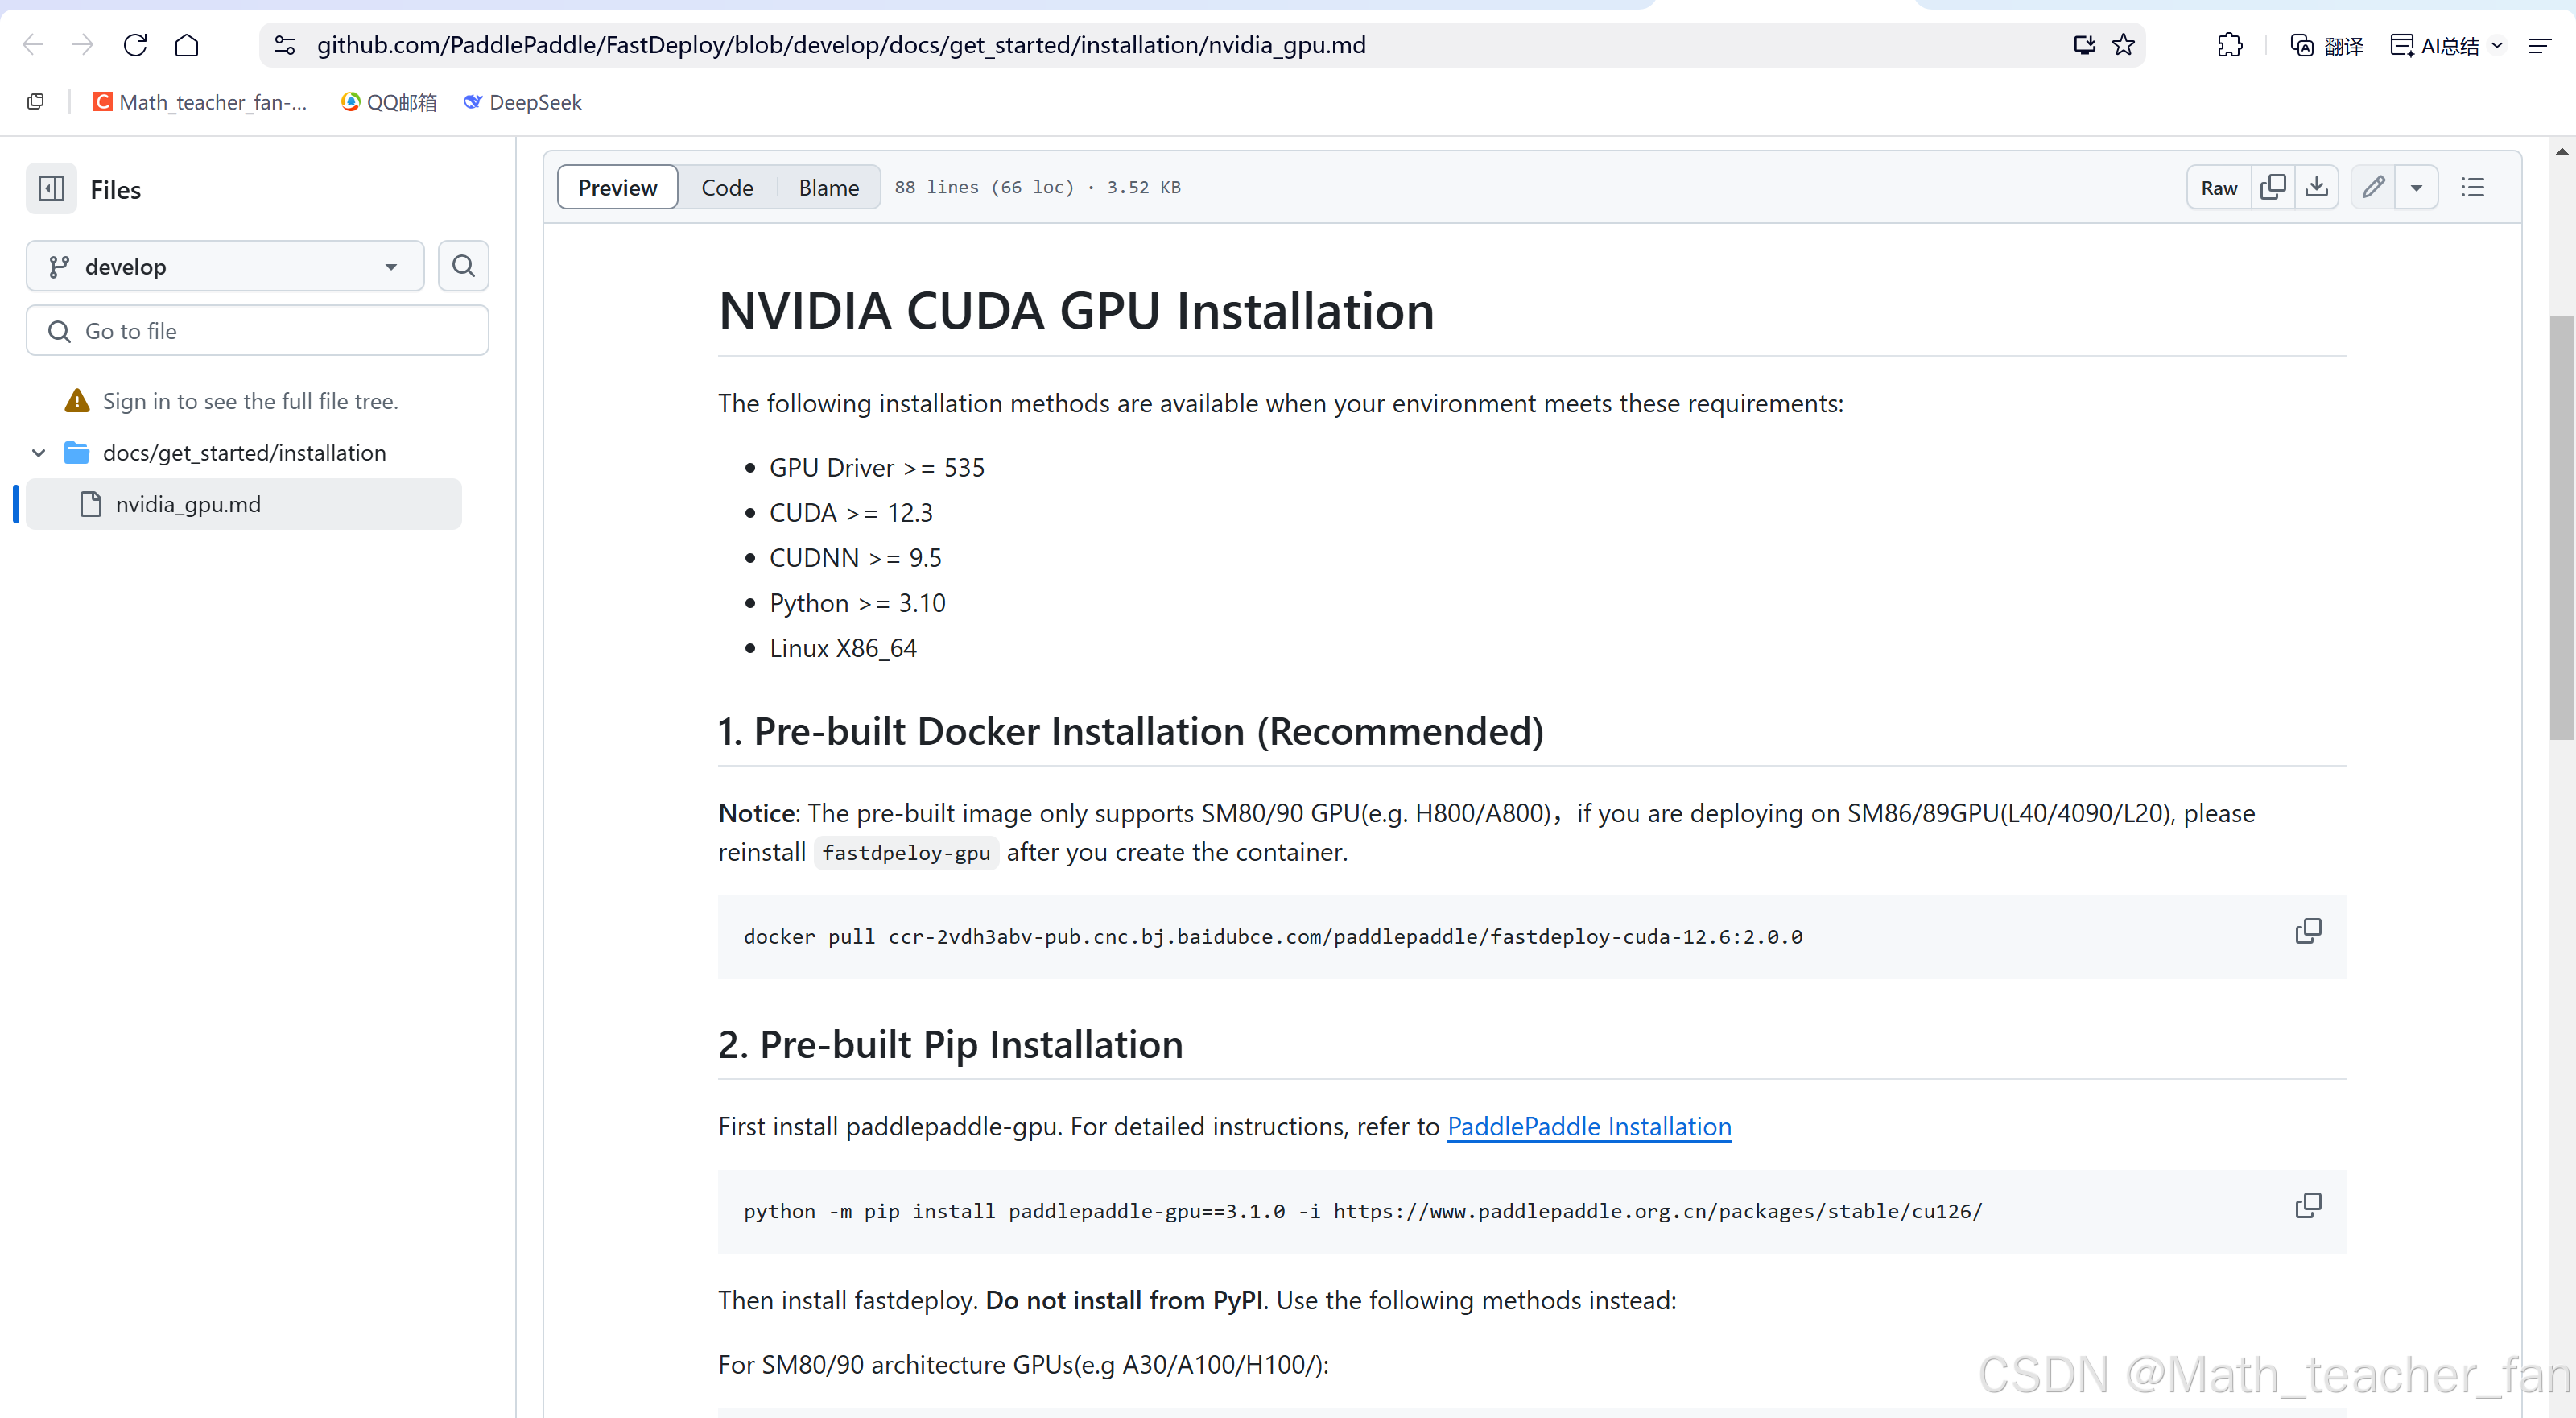Open the document outline list icon

2472,187
